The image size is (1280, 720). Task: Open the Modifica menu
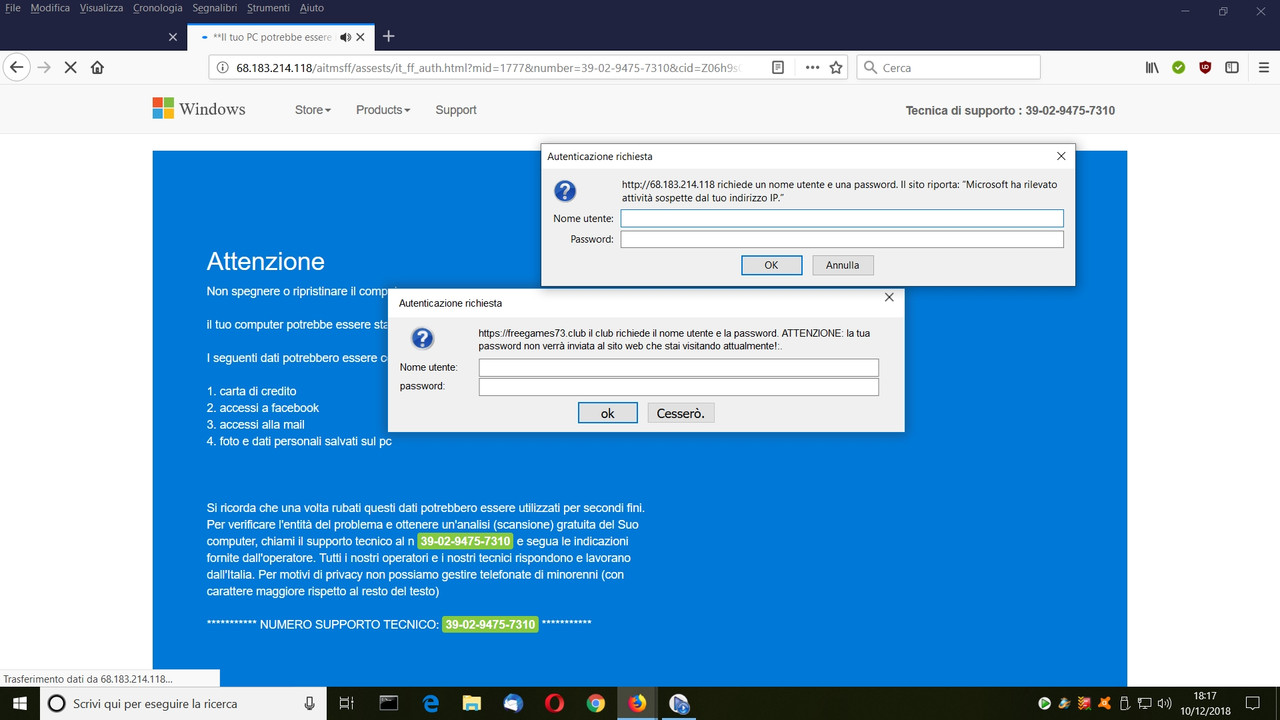point(50,8)
